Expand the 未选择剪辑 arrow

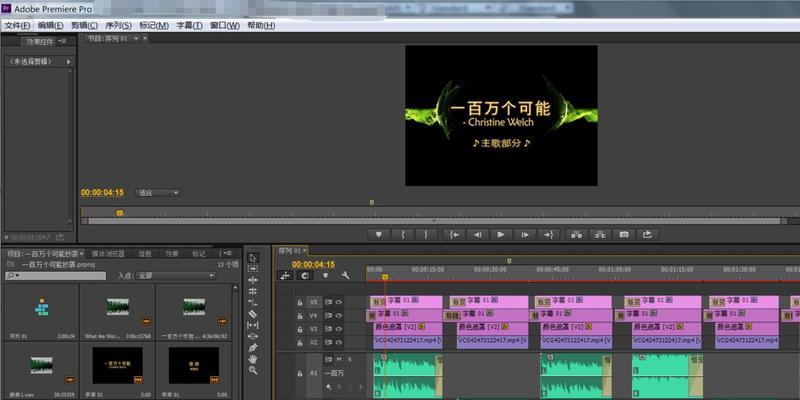click(68, 61)
